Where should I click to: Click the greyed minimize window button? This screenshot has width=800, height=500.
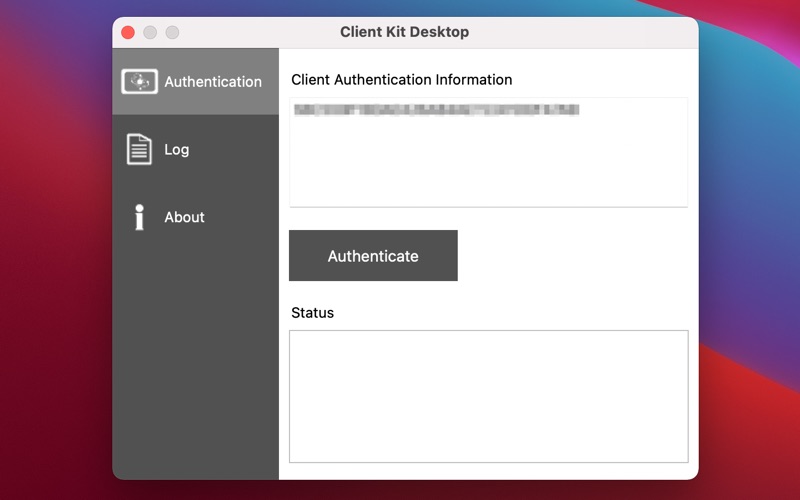pyautogui.click(x=150, y=32)
